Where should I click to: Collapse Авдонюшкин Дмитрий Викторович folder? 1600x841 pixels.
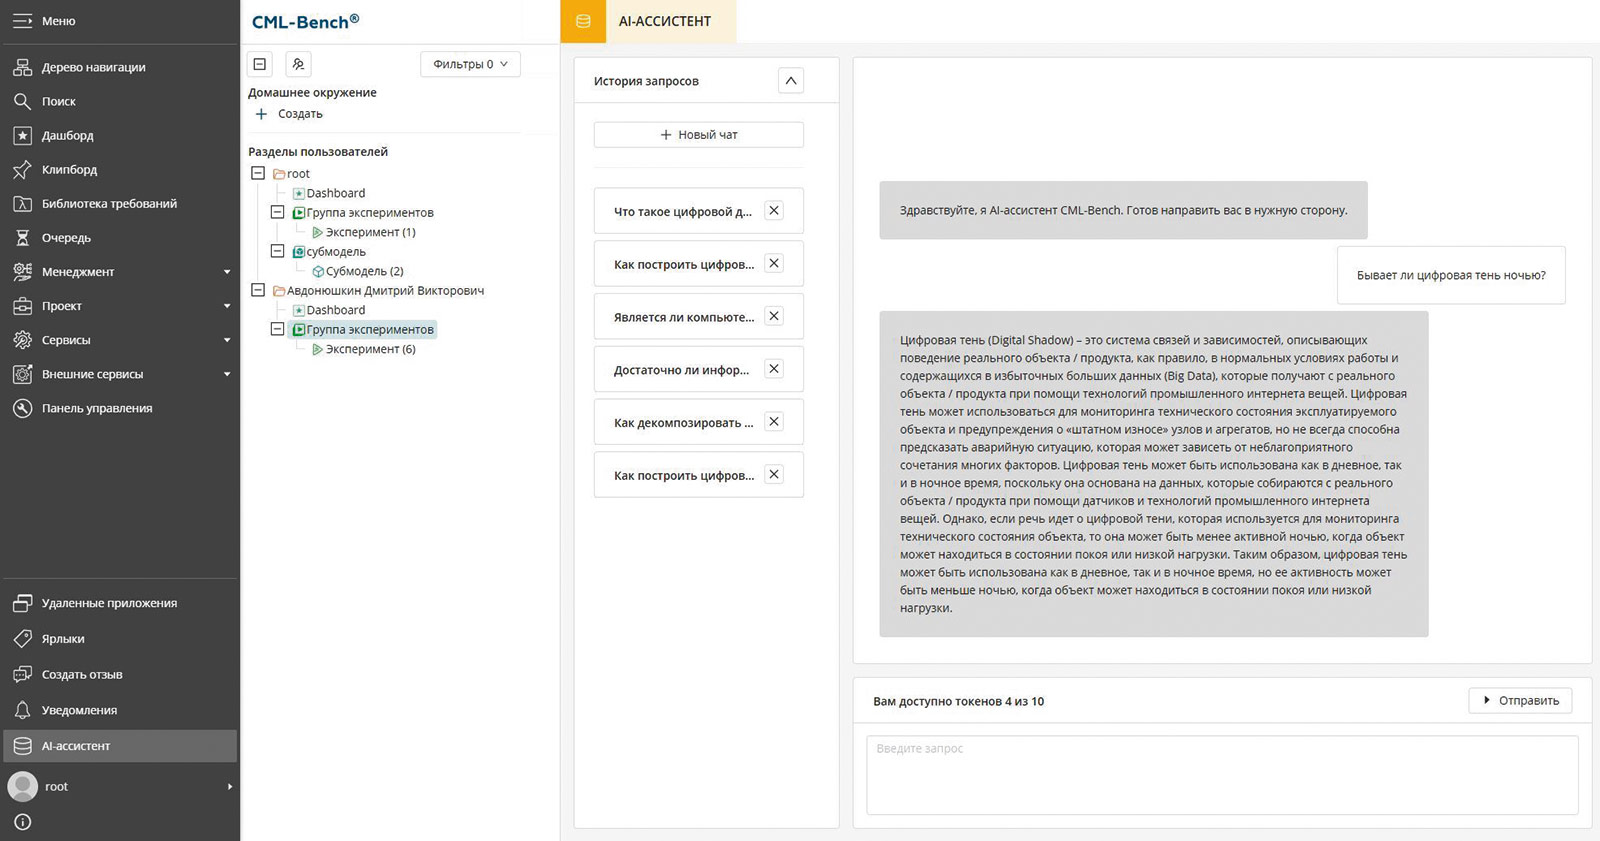click(x=258, y=290)
